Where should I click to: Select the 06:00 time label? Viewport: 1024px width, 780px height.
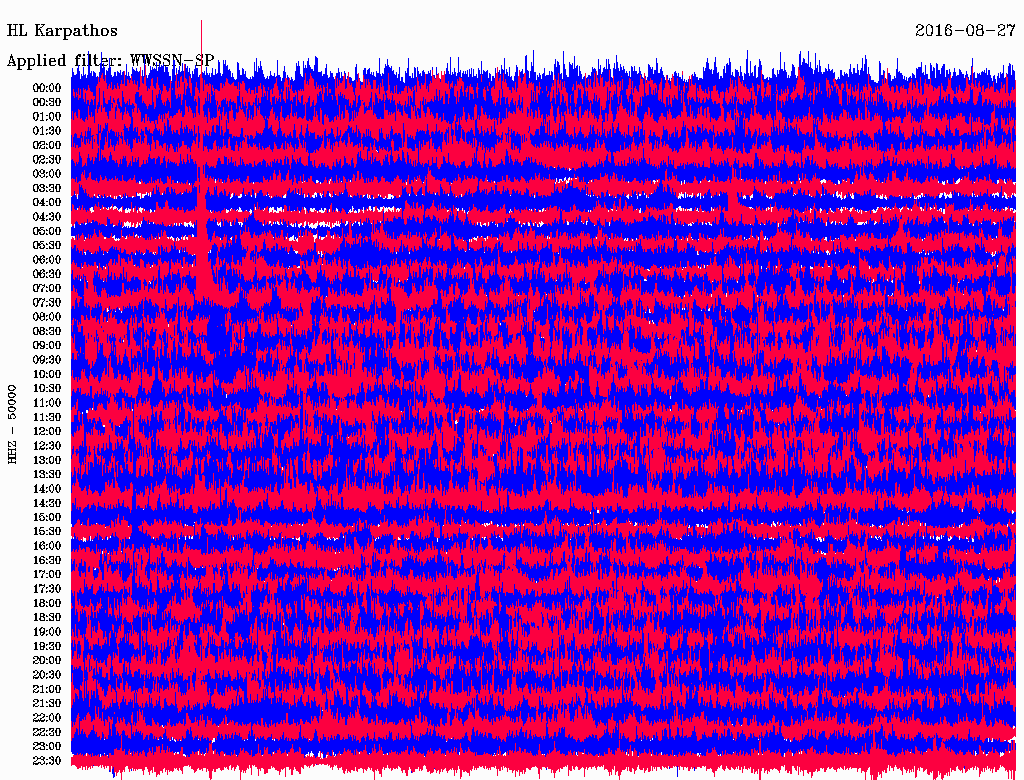click(47, 260)
